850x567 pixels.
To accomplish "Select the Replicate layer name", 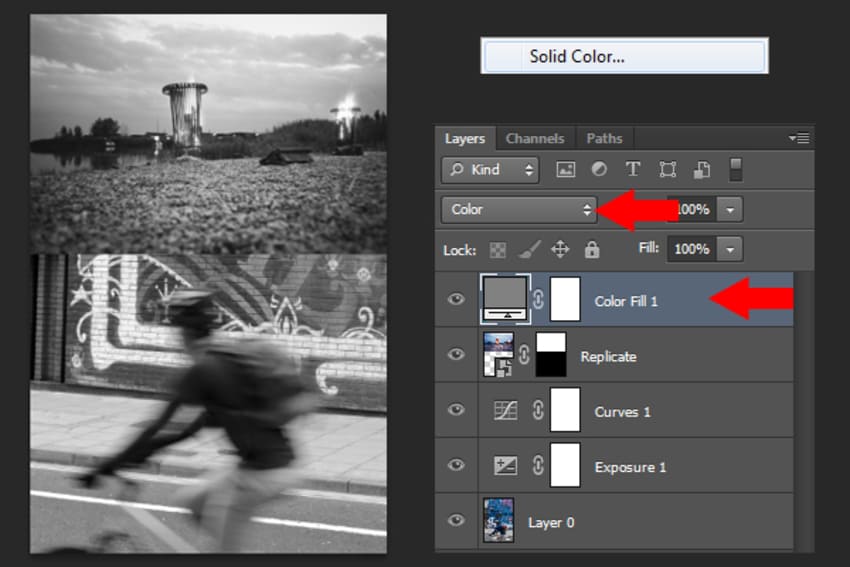I will [608, 357].
